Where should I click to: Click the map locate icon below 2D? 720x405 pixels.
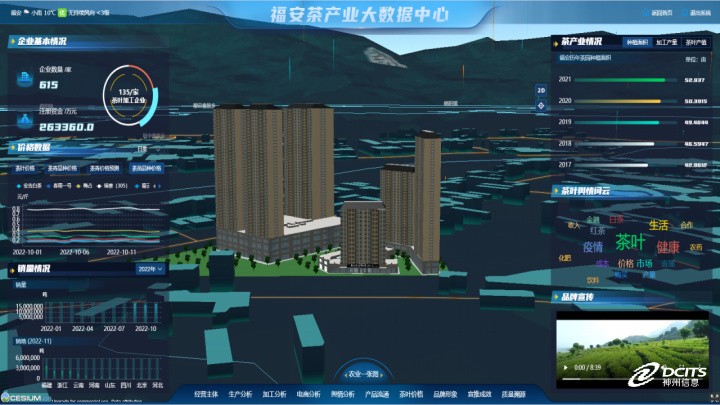coord(541,103)
